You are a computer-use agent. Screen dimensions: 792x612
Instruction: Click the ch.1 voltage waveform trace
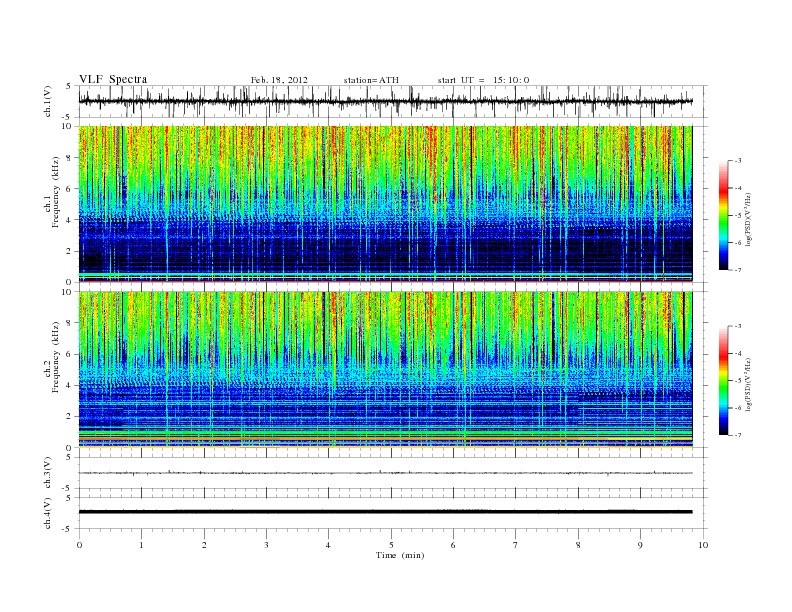(x=385, y=101)
